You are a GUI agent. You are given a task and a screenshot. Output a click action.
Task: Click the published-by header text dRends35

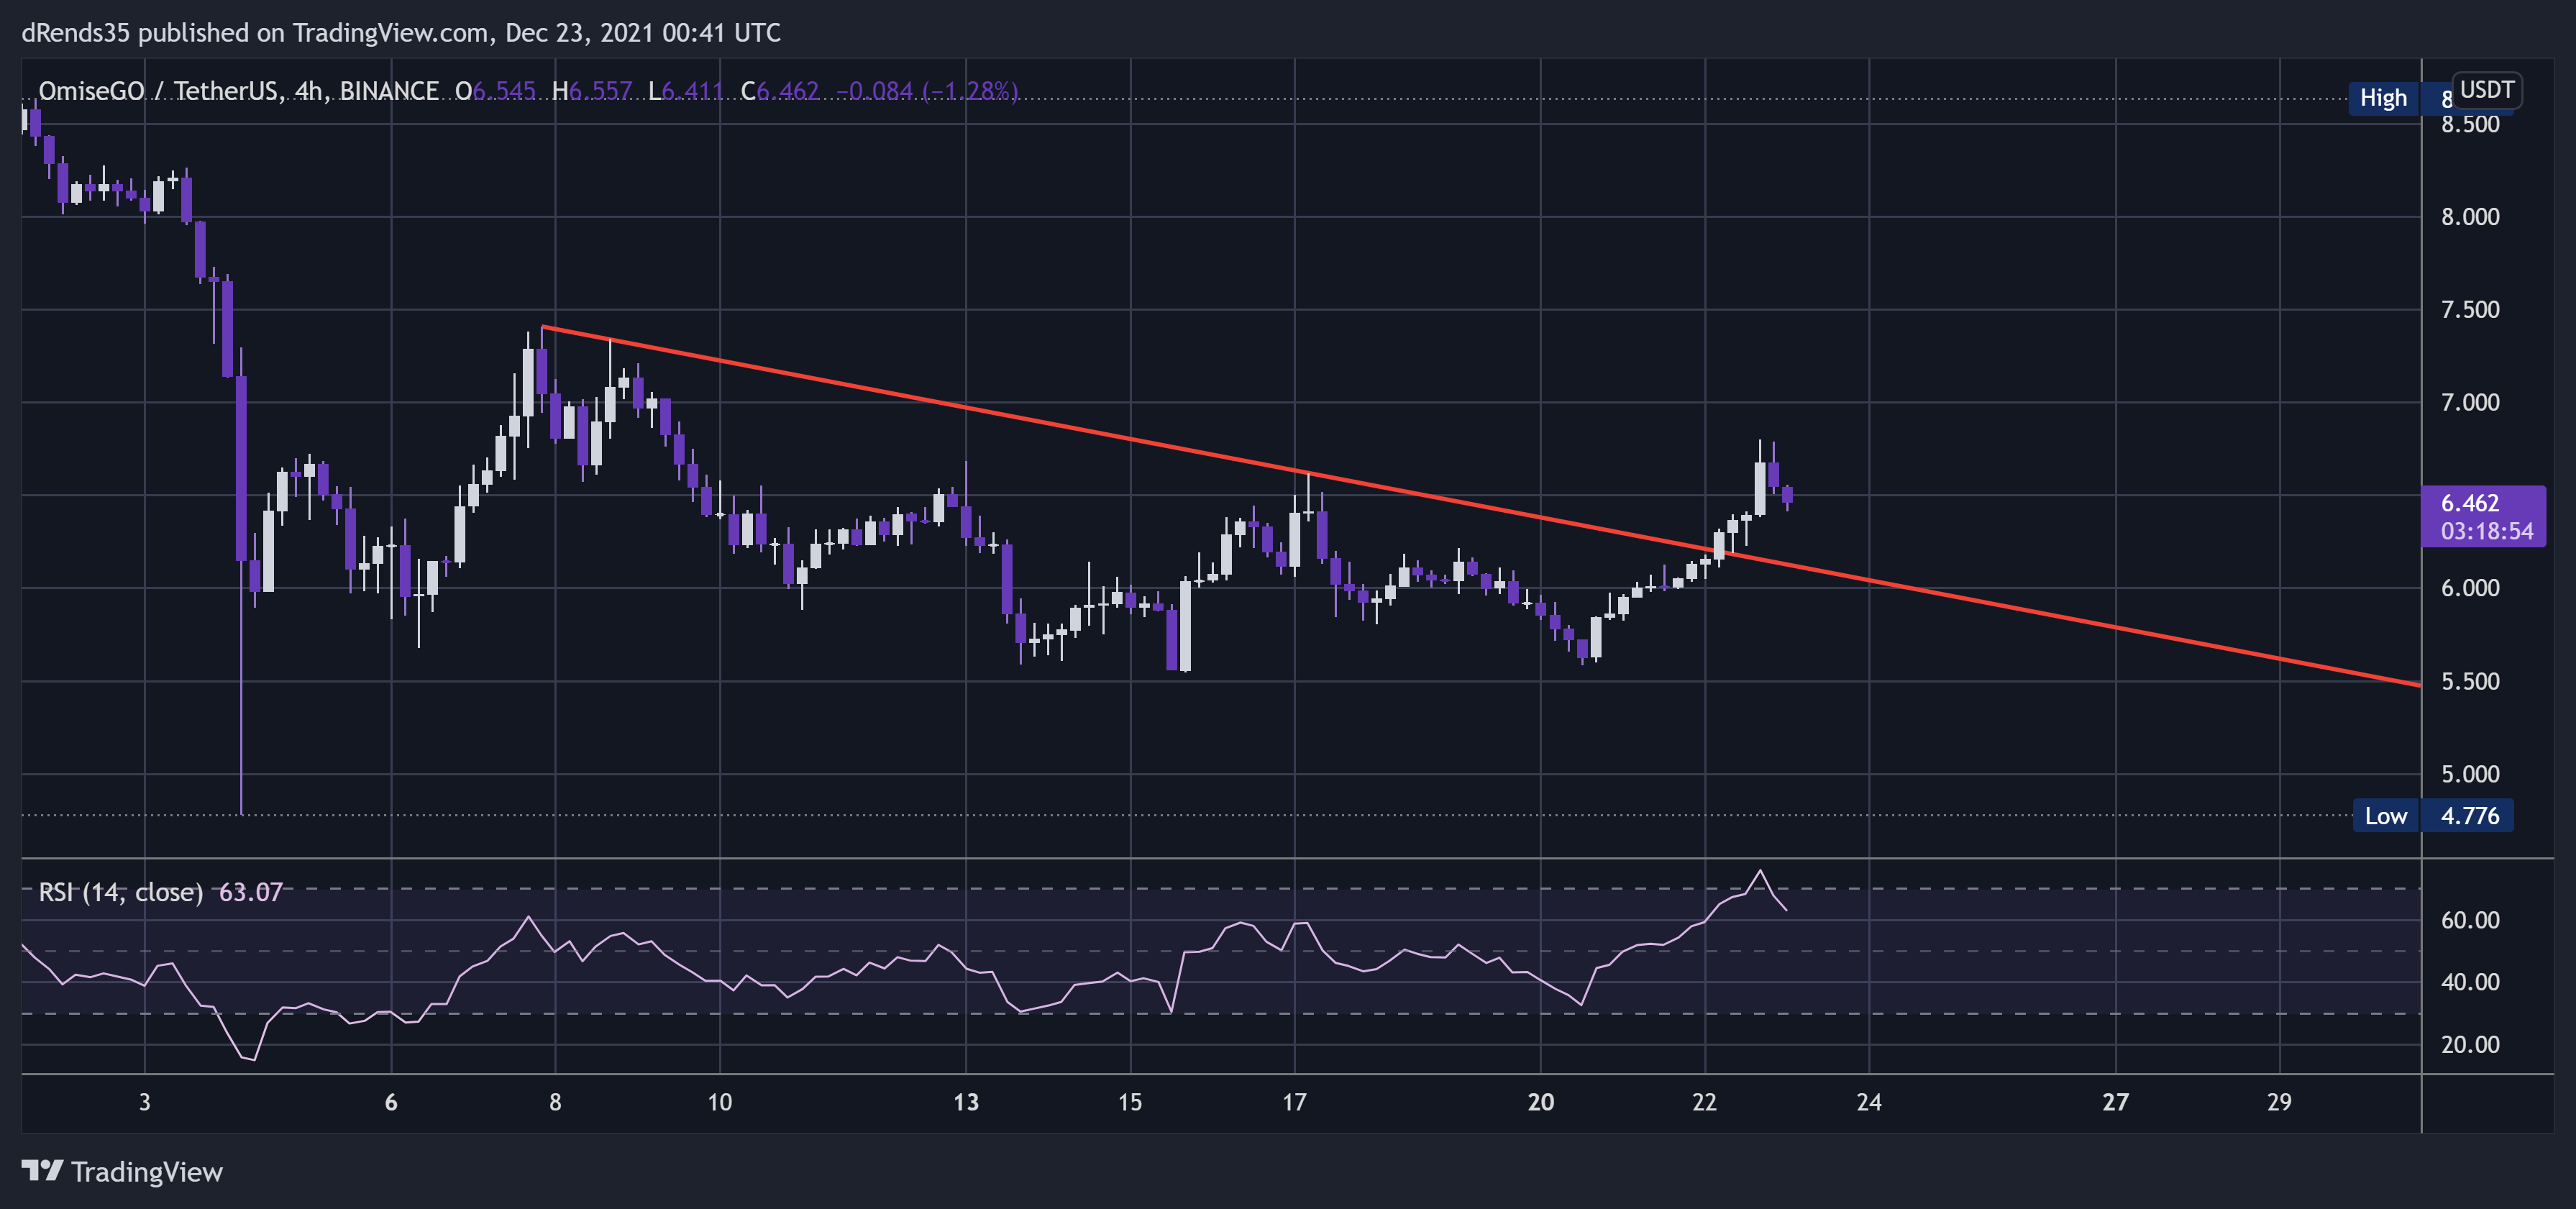[x=76, y=33]
